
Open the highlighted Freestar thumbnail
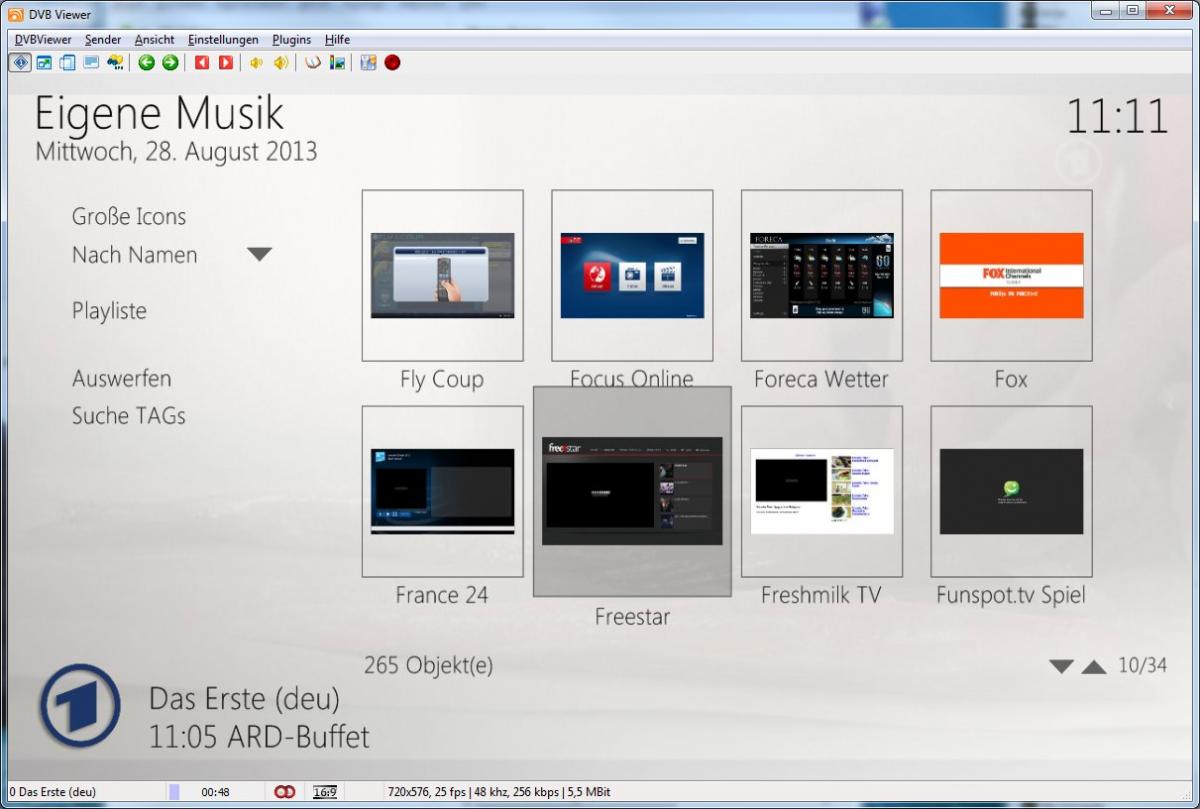tap(632, 491)
